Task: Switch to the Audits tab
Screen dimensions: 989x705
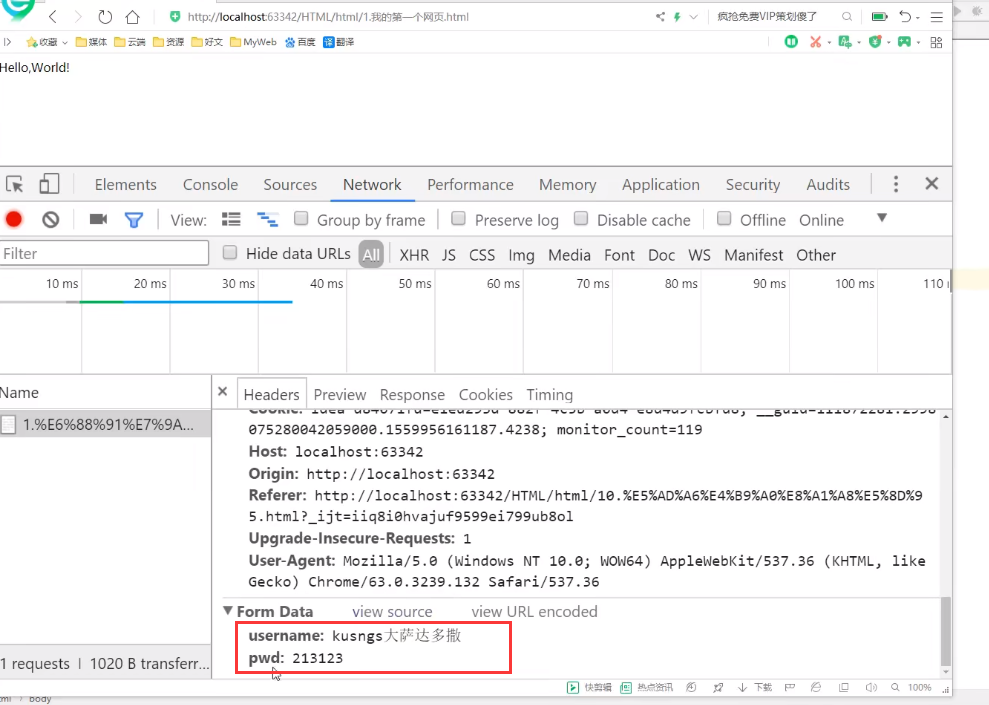Action: pyautogui.click(x=828, y=185)
